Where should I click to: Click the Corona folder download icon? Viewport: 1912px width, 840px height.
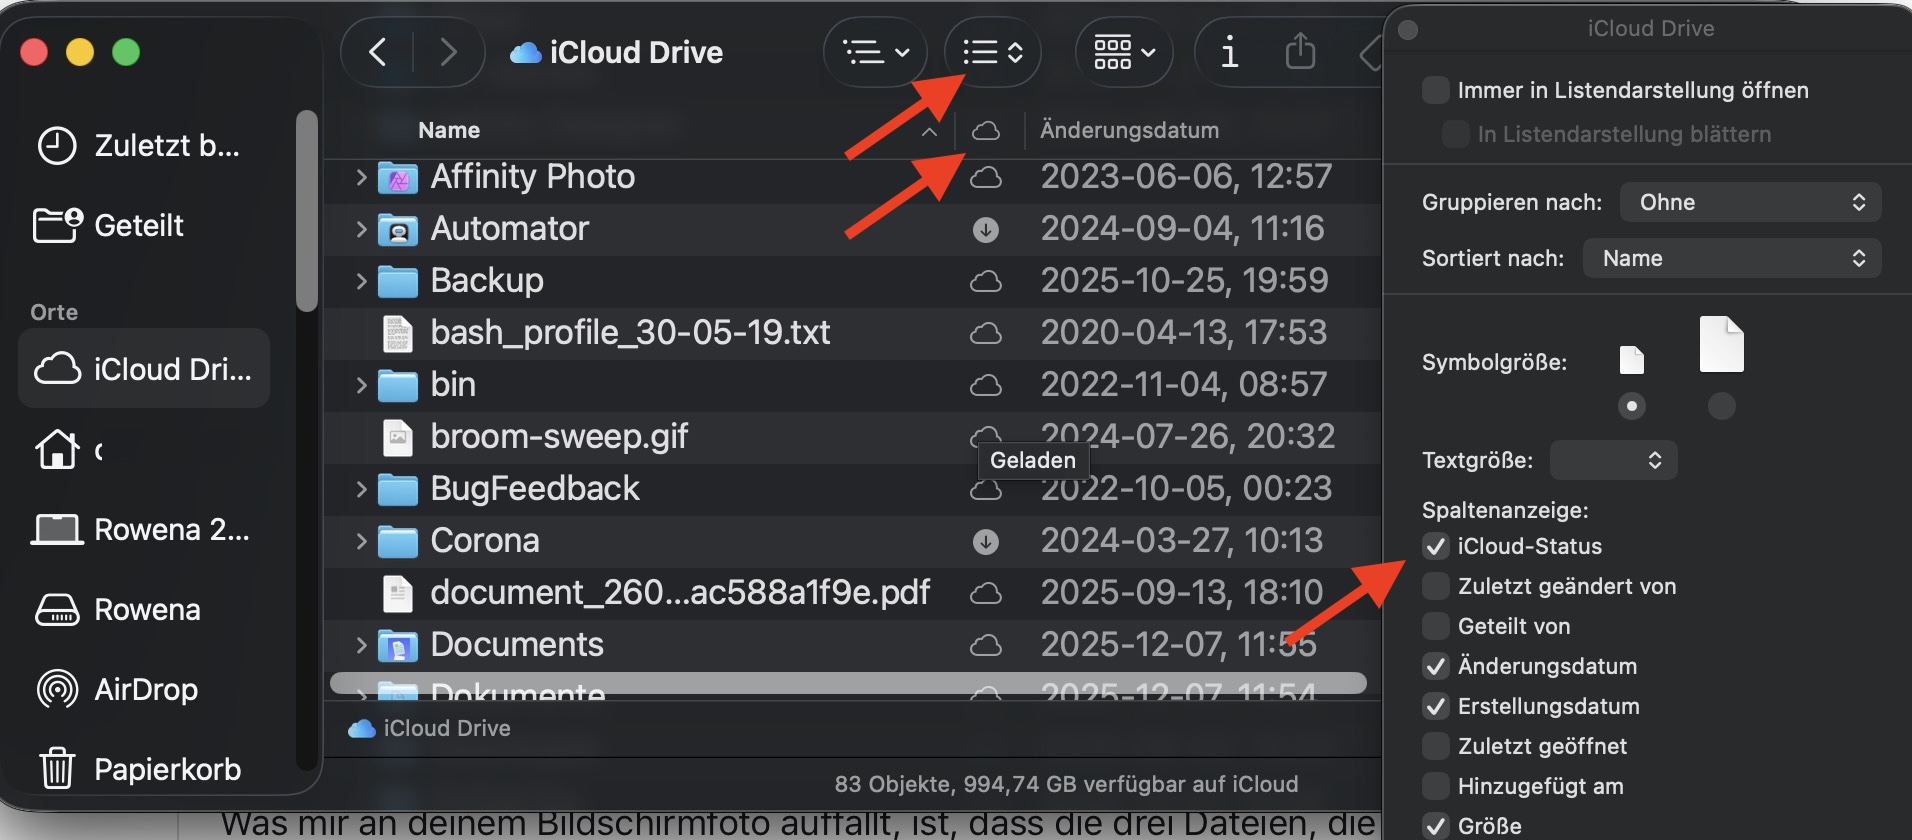[x=986, y=542]
